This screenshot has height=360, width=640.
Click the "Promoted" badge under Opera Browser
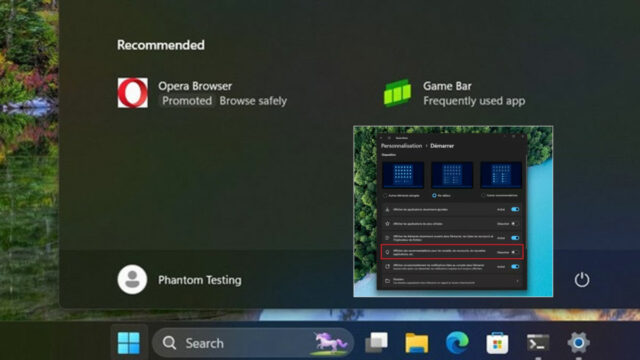click(187, 101)
